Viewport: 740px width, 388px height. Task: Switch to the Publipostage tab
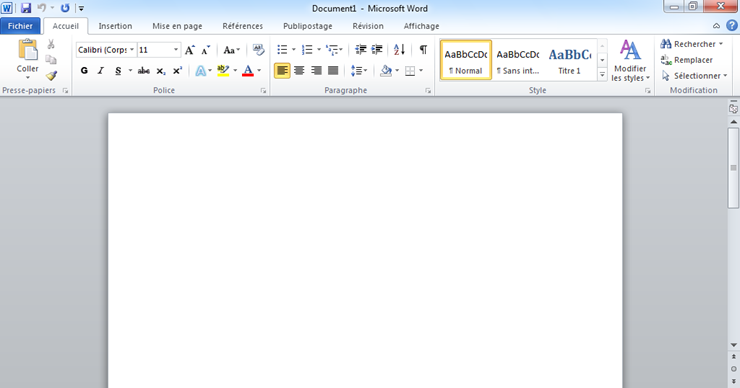tap(308, 26)
